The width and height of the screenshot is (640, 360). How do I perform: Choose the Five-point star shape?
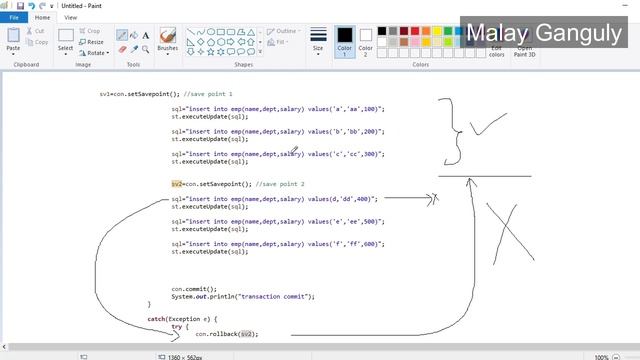coord(211,52)
